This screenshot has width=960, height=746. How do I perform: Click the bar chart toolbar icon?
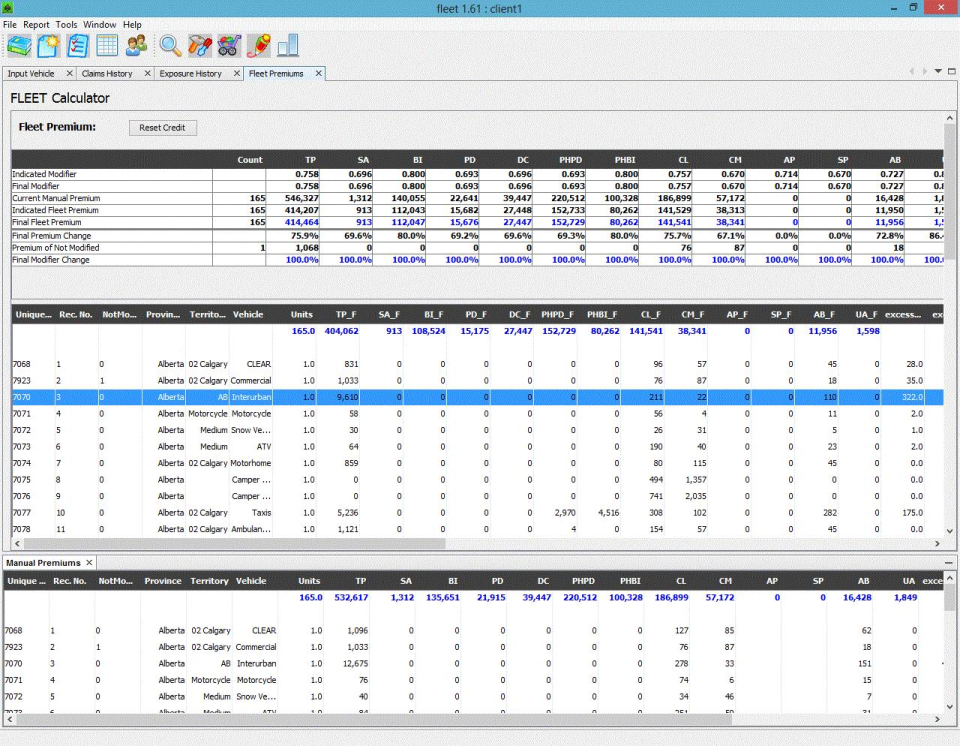pos(288,46)
